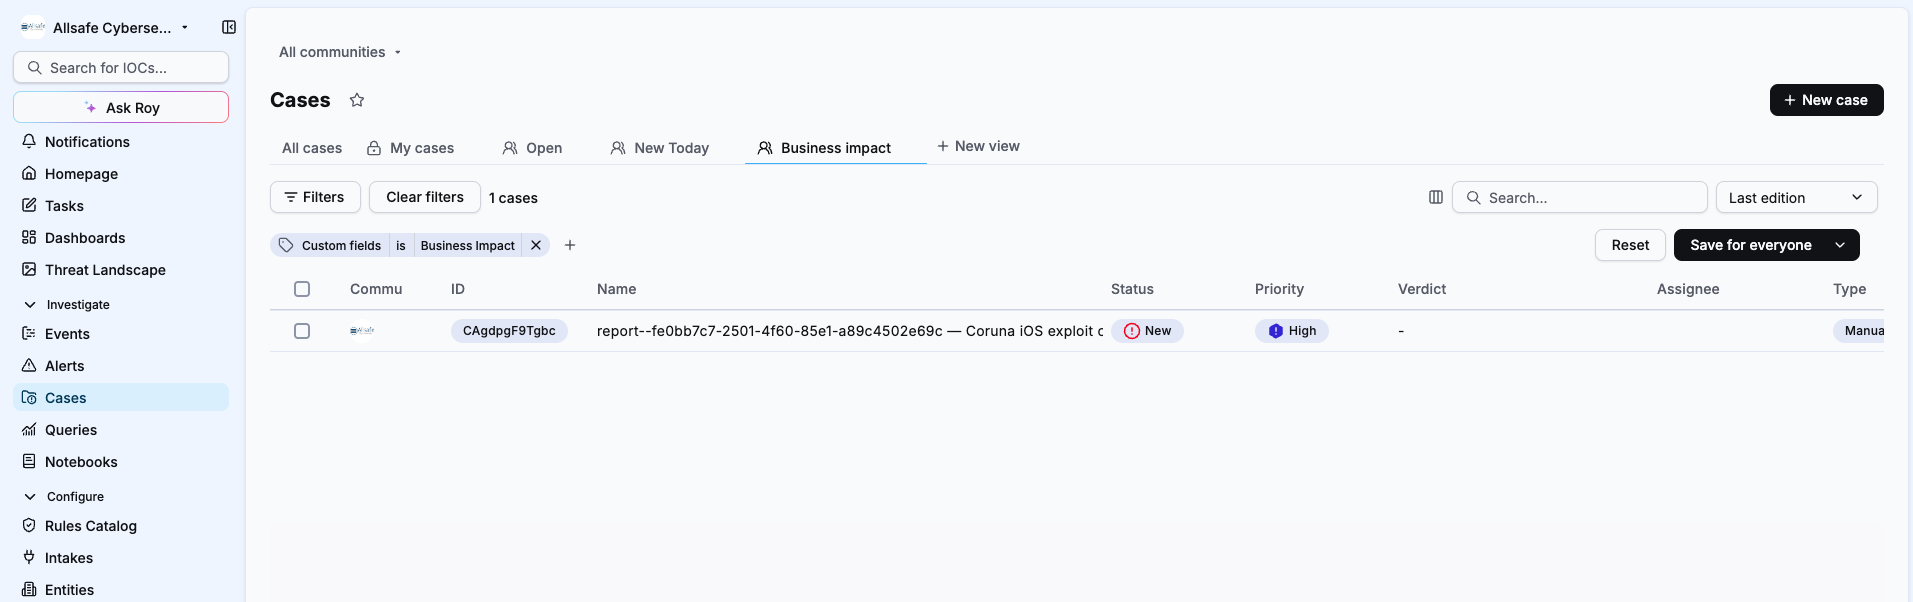Click the High priority badge
Viewport: 1913px width, 602px height.
coord(1292,331)
